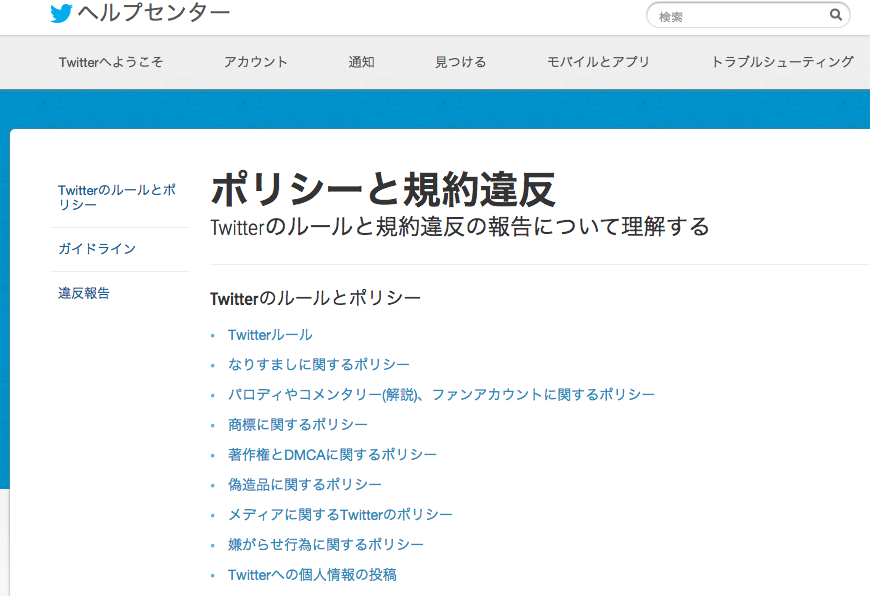Screen dimensions: 870x596
Task: Open 嫌がらせ行為に関するポリシー link
Action: pos(326,544)
